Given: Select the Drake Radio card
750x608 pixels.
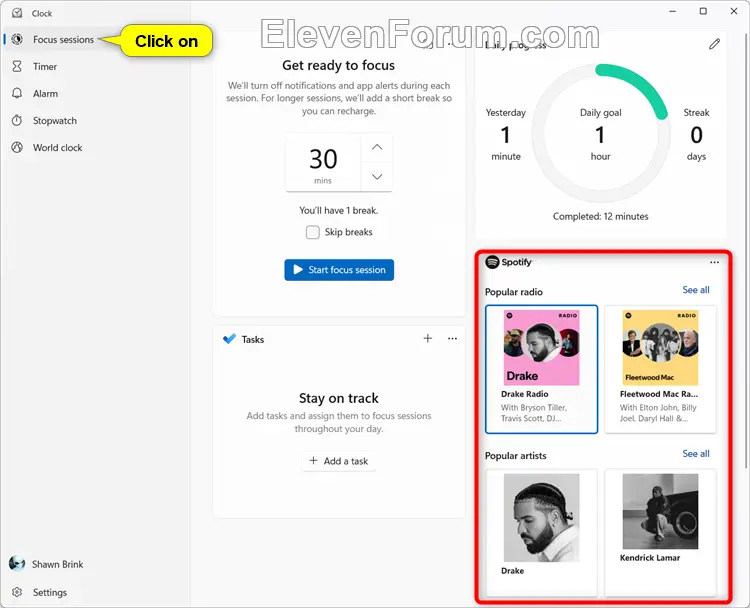Looking at the screenshot, I should [541, 369].
